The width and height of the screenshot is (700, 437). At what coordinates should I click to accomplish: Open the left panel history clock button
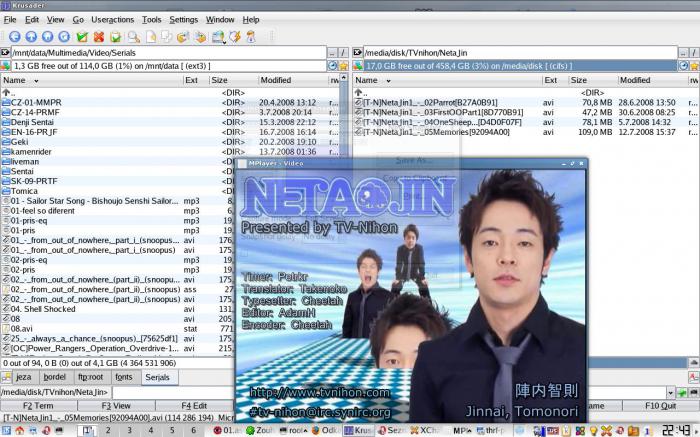[333, 66]
